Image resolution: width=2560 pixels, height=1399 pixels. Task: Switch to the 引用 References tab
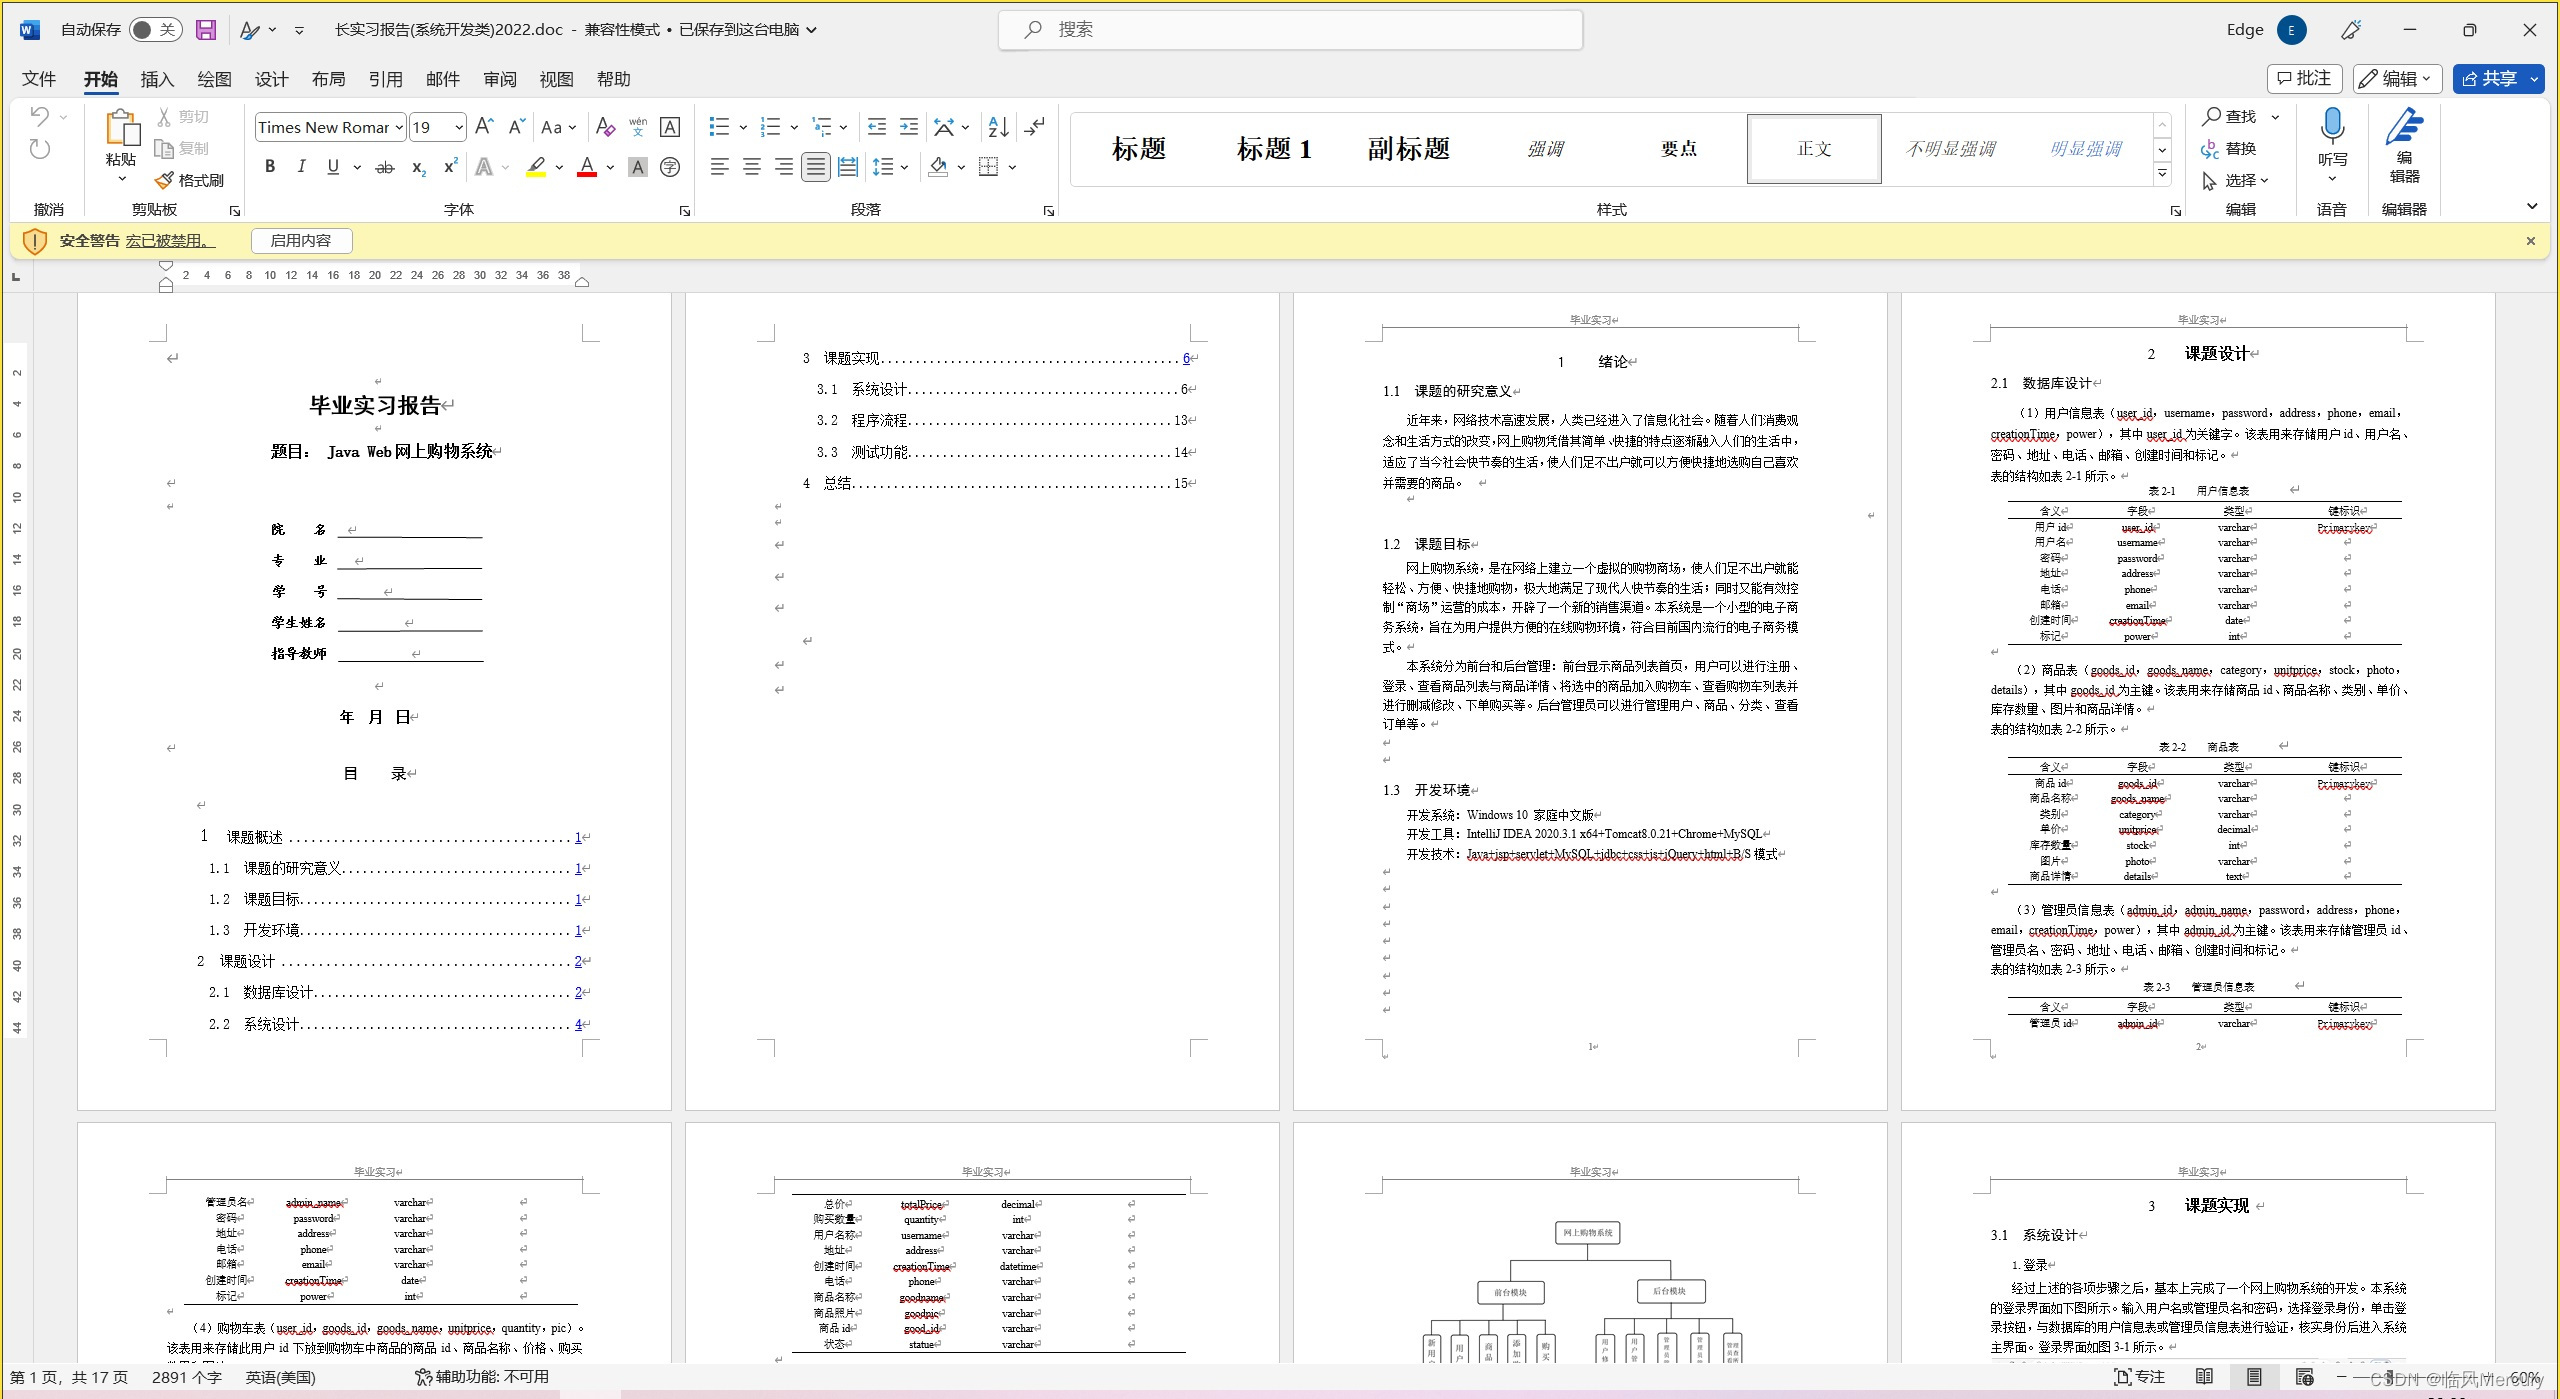[x=385, y=79]
